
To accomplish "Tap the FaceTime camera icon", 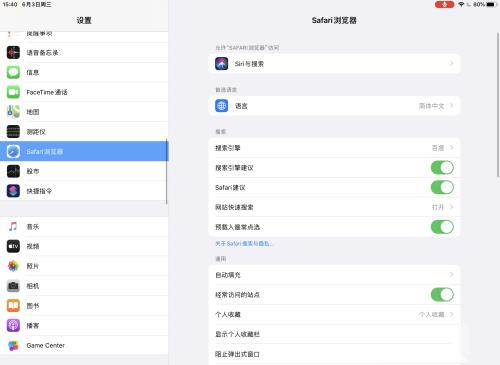I will tap(13, 92).
